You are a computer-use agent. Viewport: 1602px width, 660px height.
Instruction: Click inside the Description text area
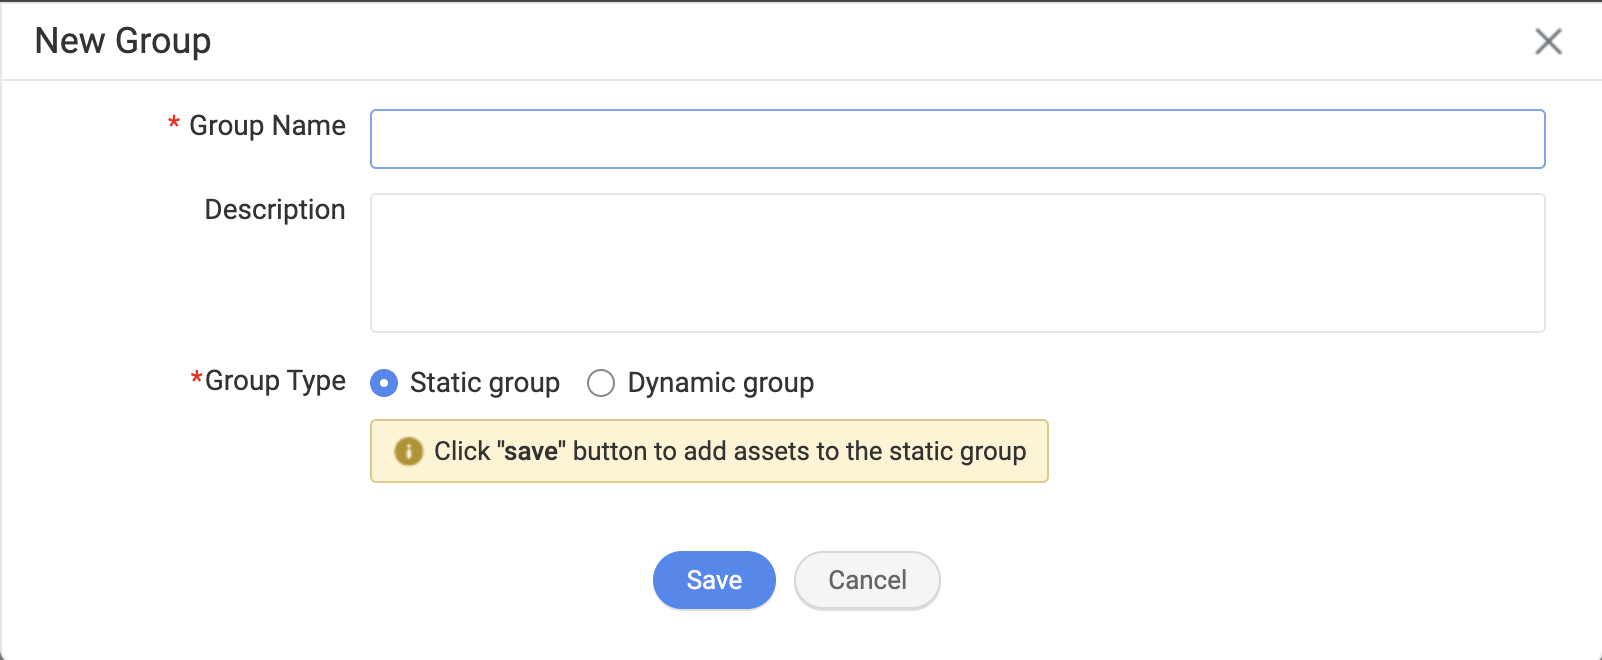point(957,262)
